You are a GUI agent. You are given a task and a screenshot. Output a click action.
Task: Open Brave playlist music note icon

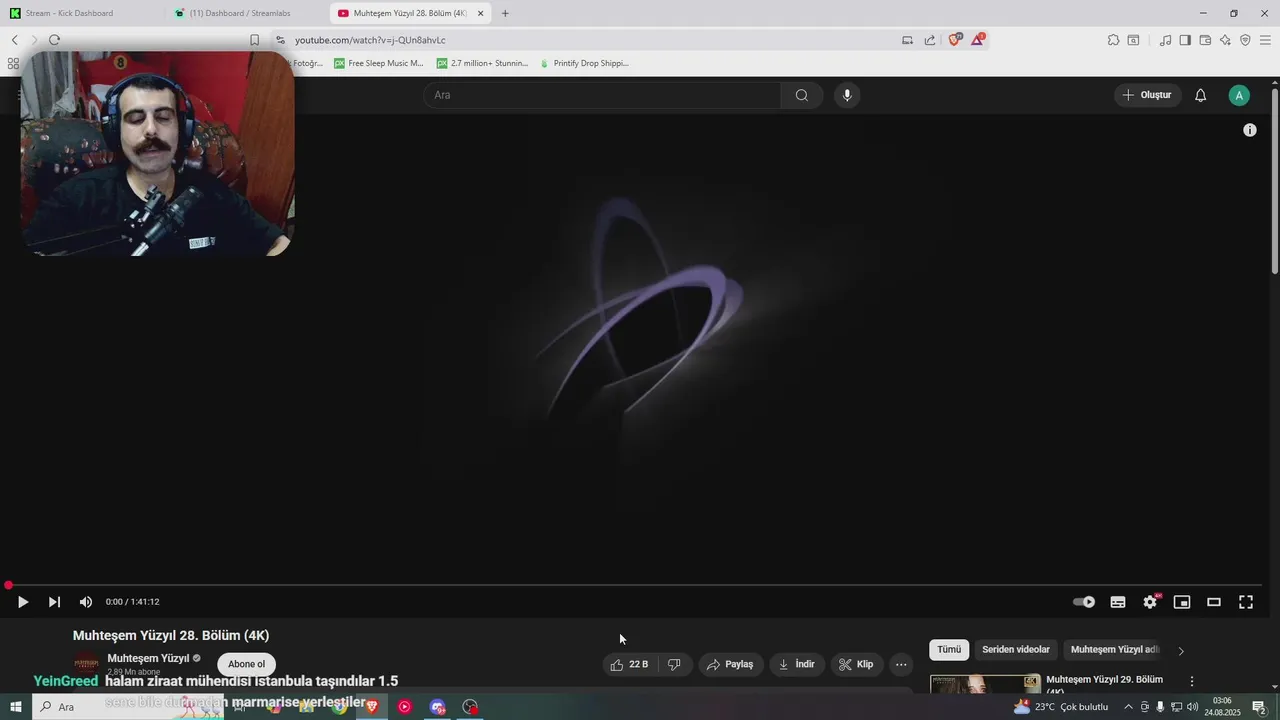1165,40
